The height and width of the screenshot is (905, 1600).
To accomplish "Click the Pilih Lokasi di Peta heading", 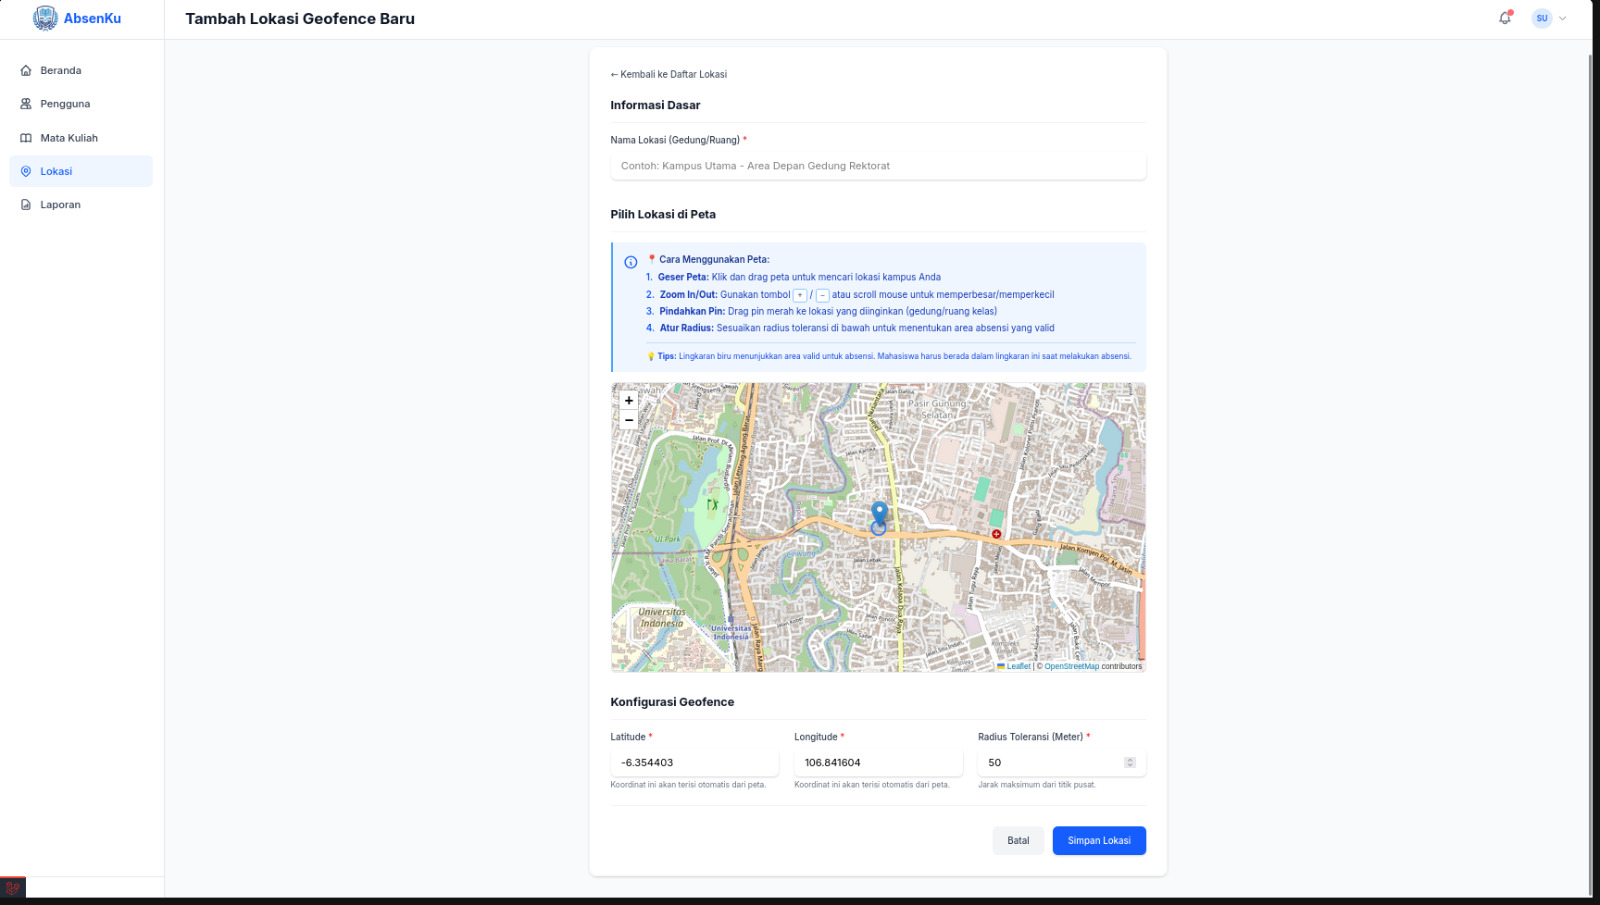I will [x=663, y=214].
